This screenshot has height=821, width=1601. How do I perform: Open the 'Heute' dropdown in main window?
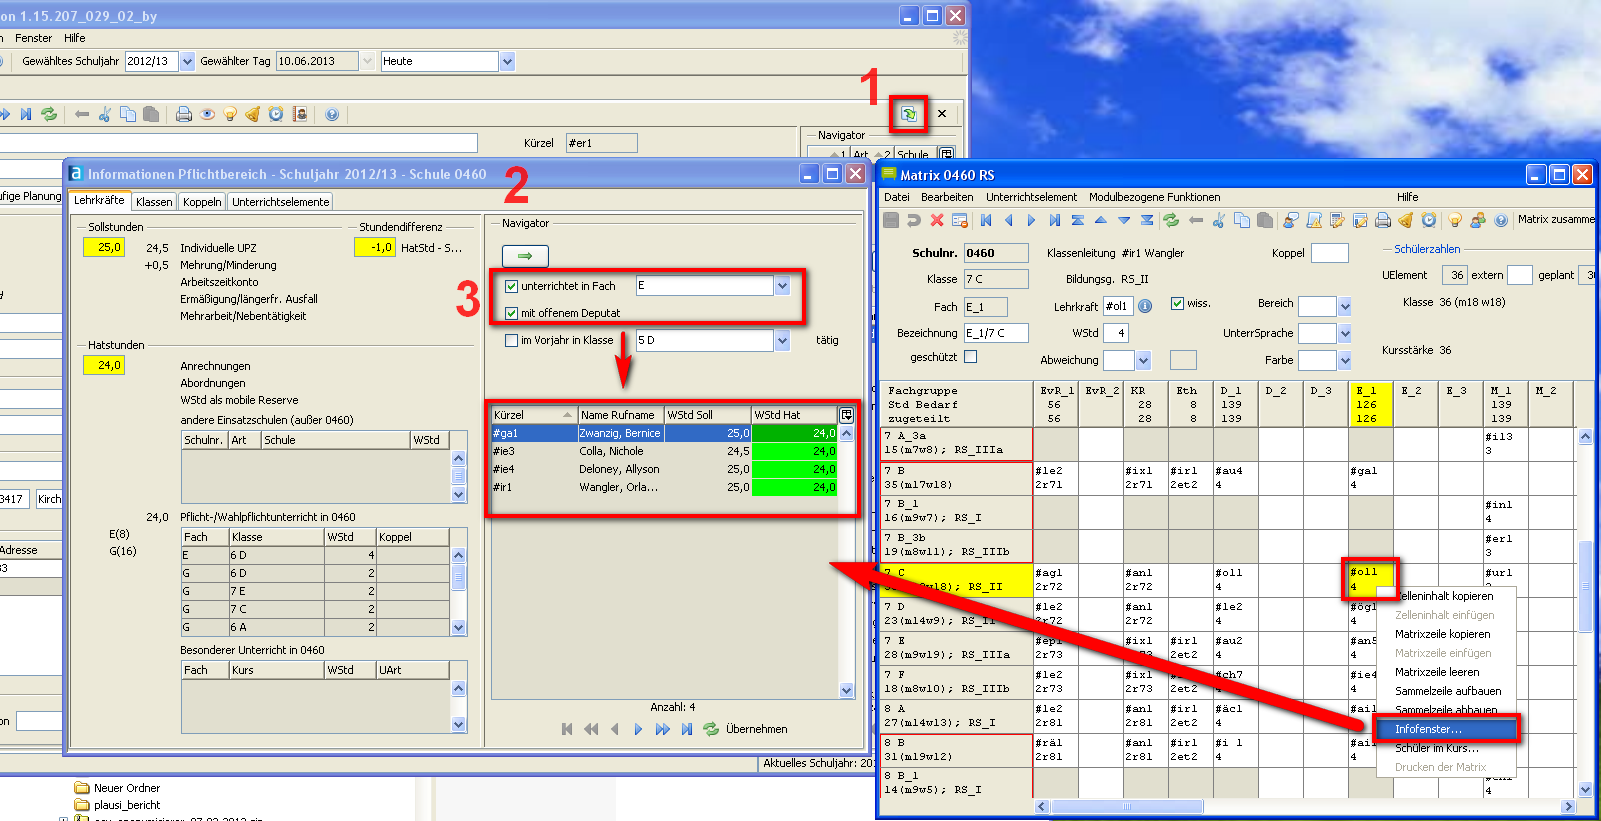coord(507,61)
